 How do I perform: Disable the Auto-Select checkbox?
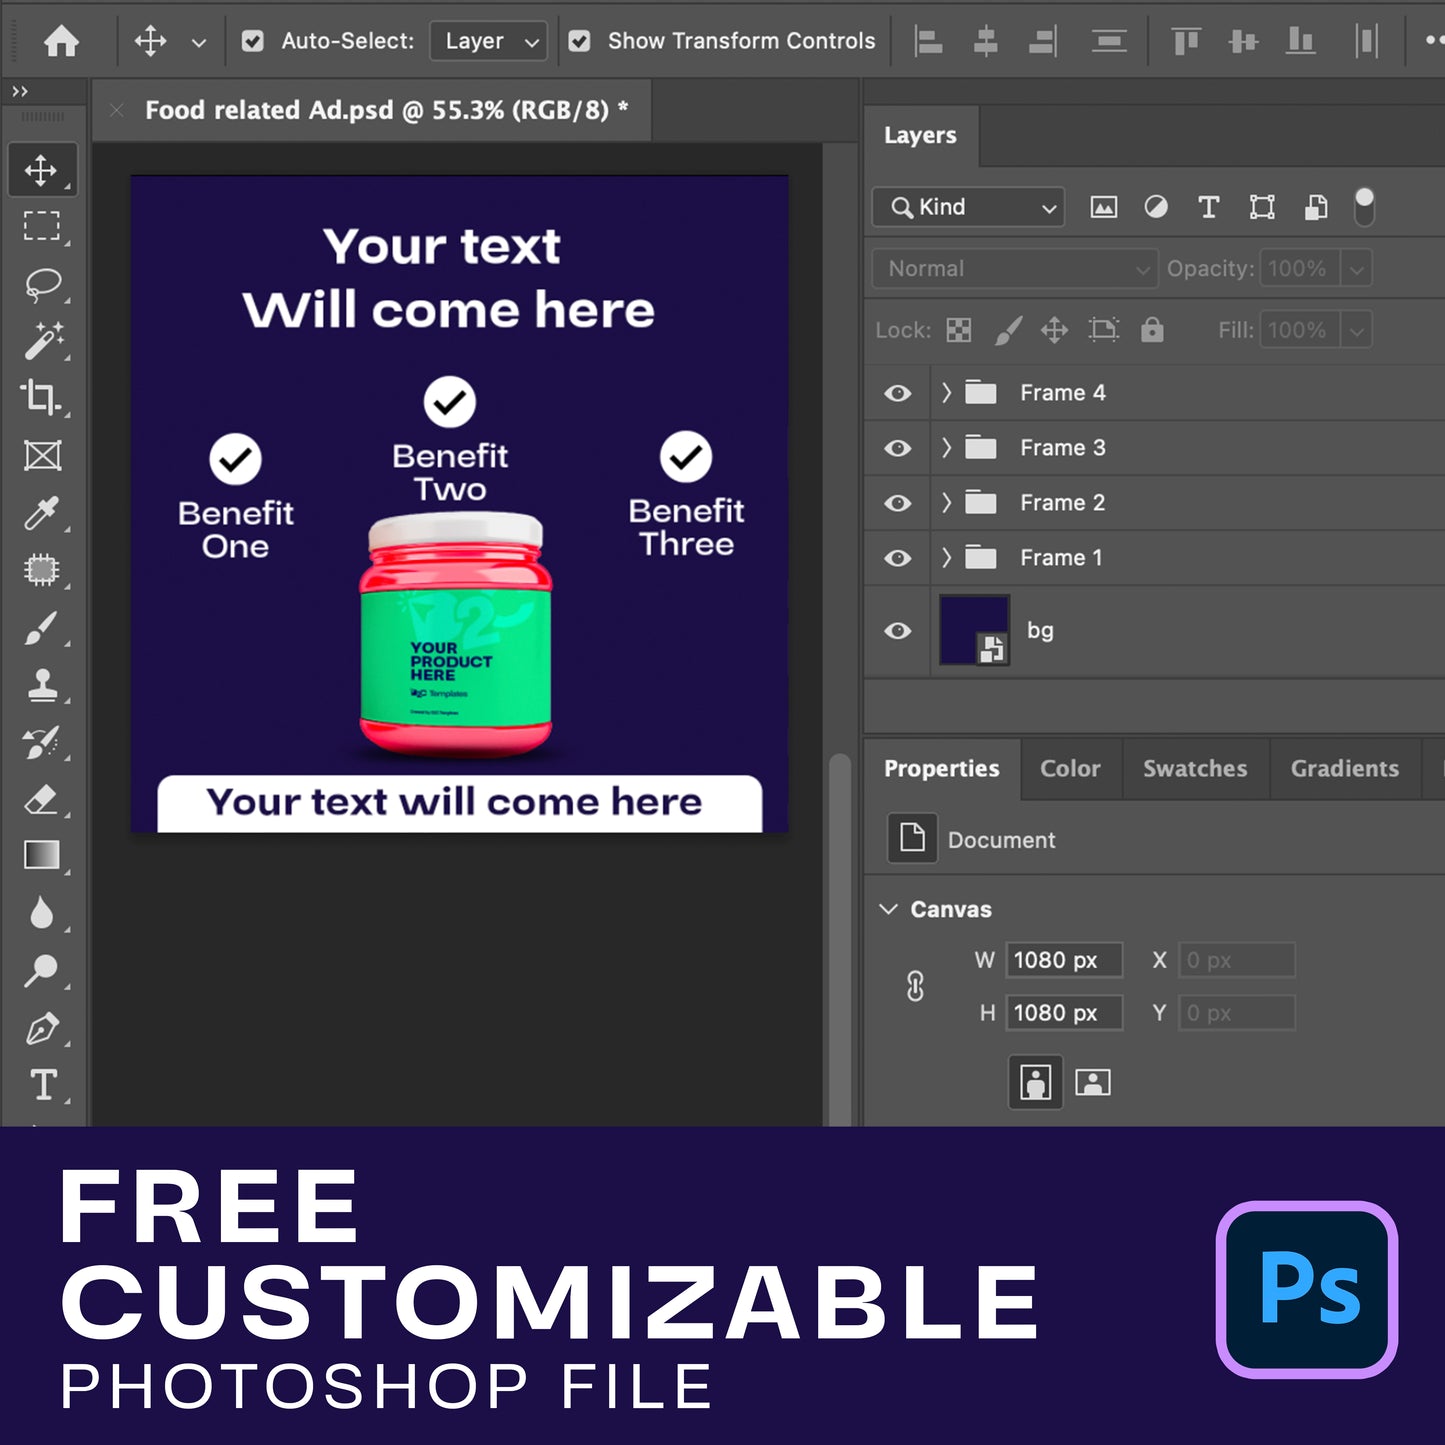pos(253,41)
